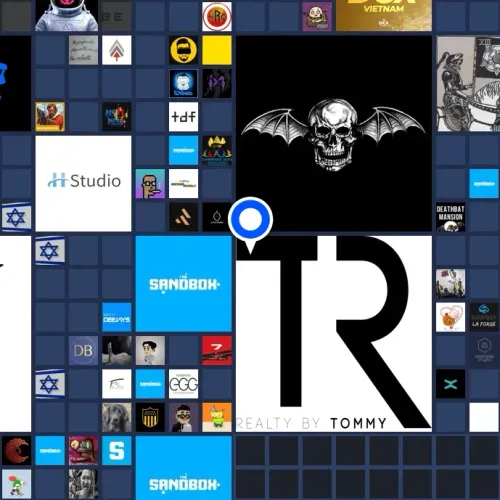Open the black and white bearded man photo tile
The image size is (500, 500).
[x=83, y=484]
